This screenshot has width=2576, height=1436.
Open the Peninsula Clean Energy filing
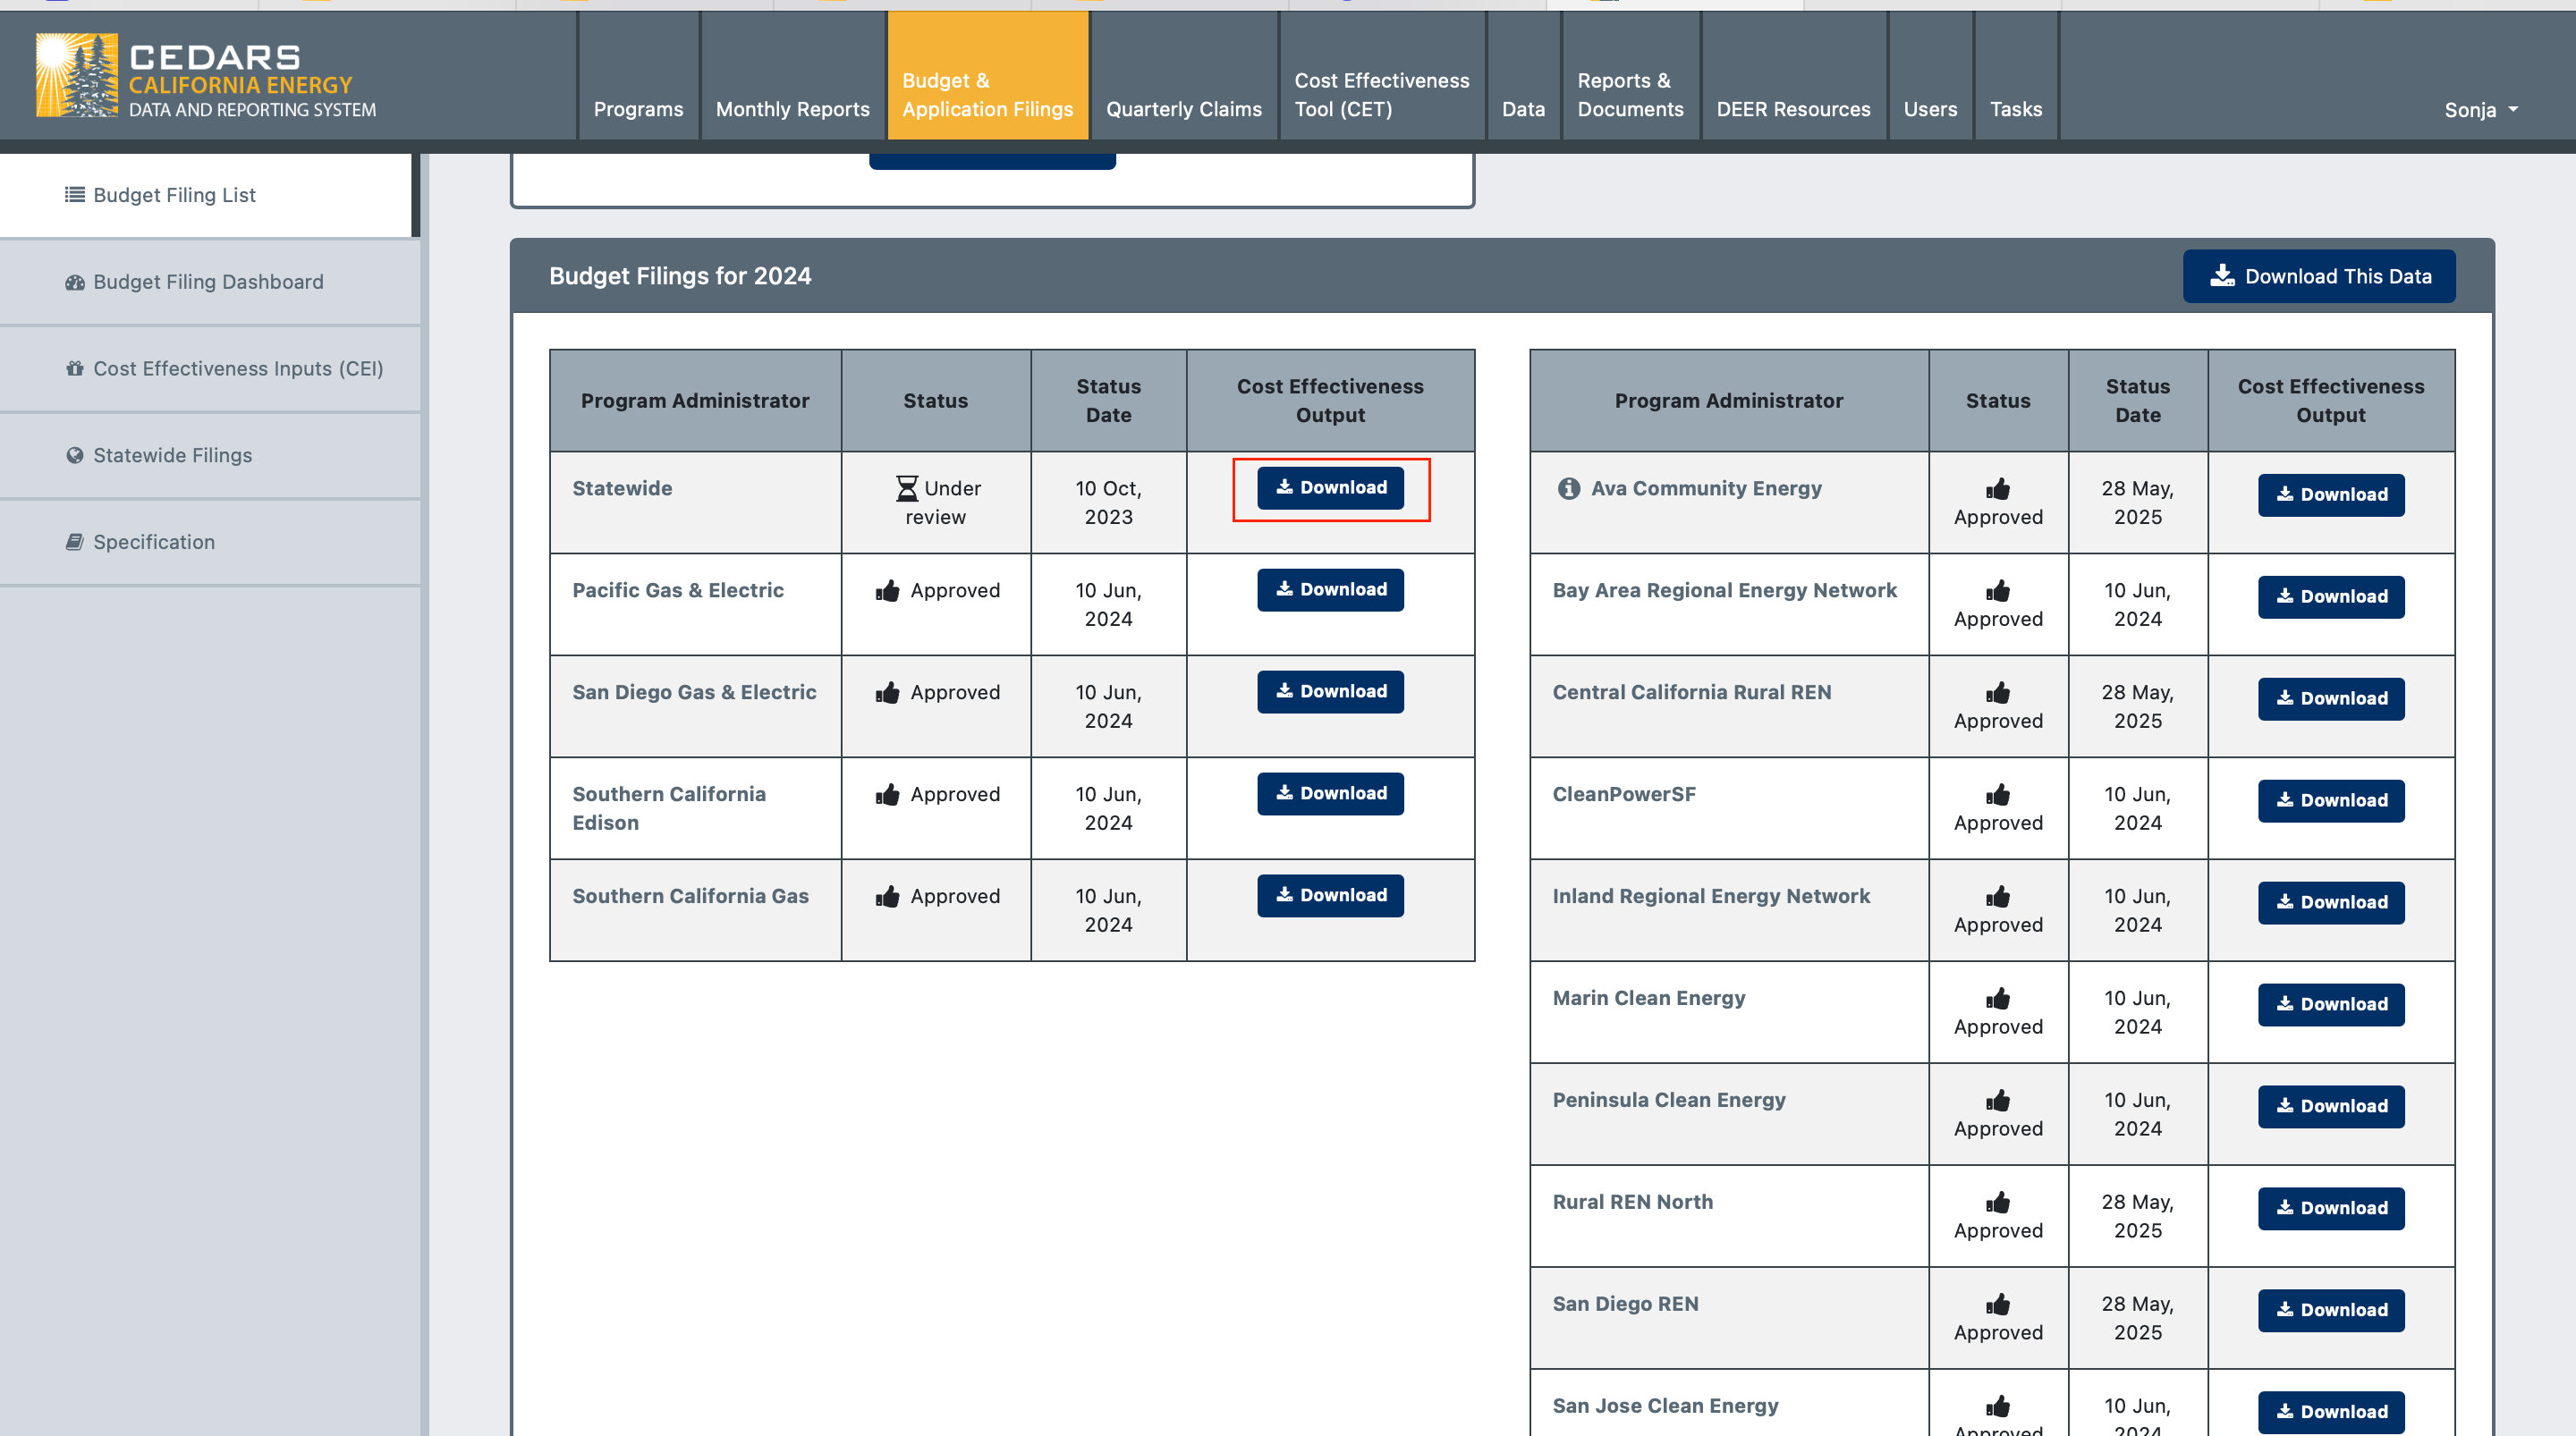click(x=1669, y=1100)
